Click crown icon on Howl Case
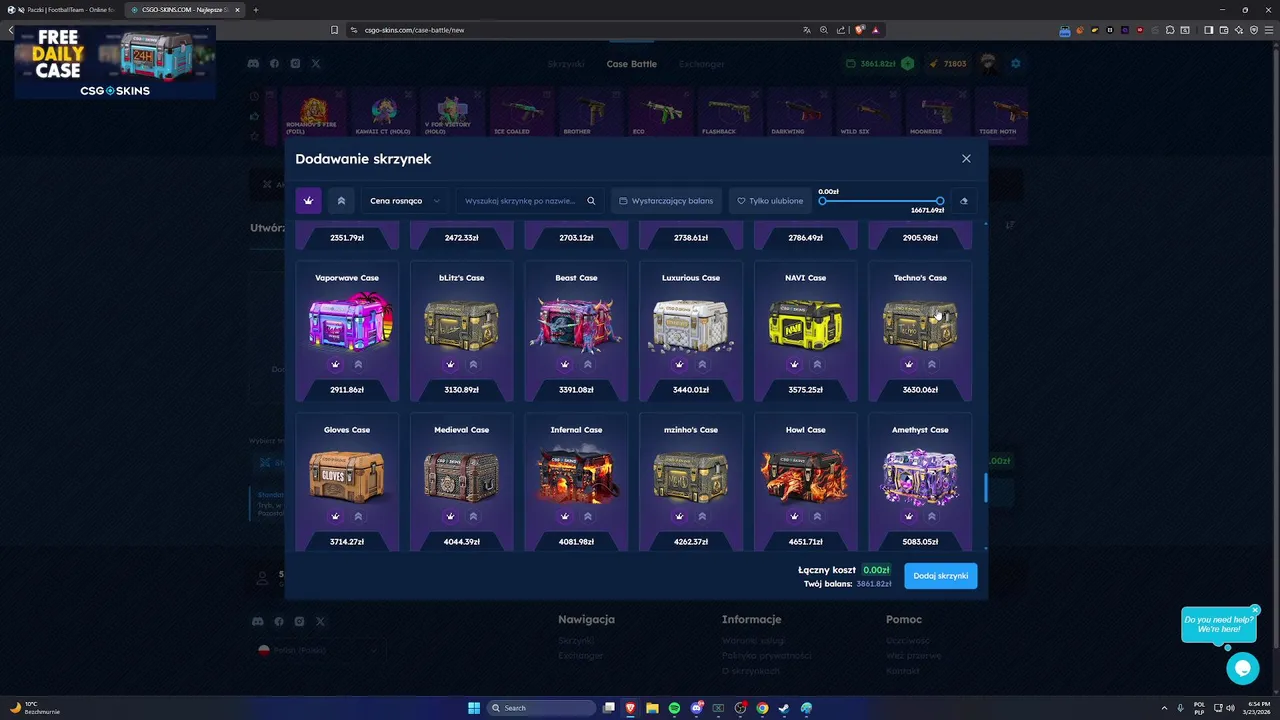Image resolution: width=1280 pixels, height=720 pixels. (794, 516)
